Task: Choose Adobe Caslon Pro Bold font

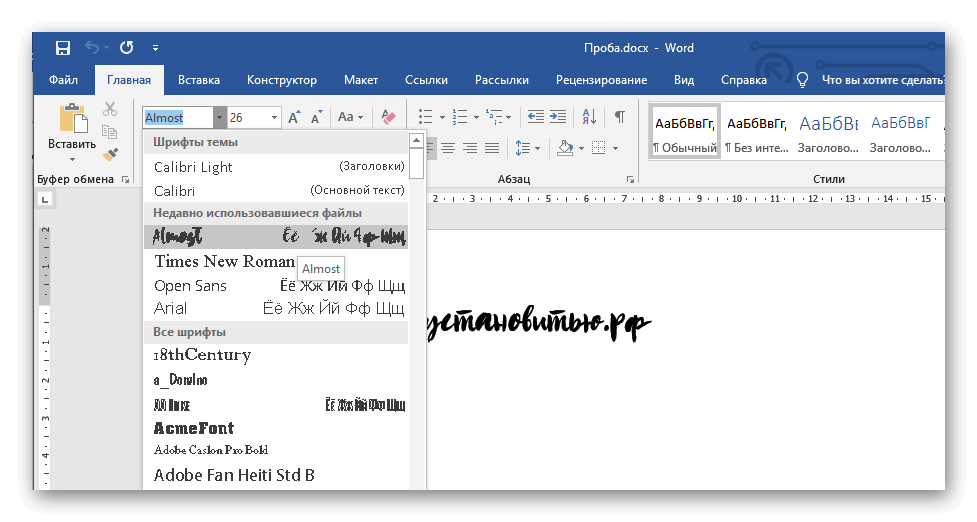Action: [276, 450]
